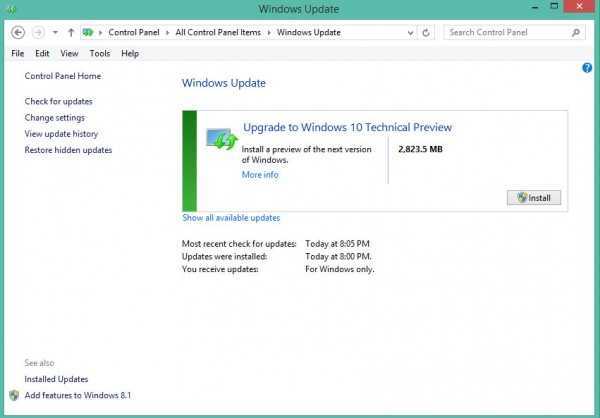Open View update history
The height and width of the screenshot is (418, 600).
click(61, 134)
